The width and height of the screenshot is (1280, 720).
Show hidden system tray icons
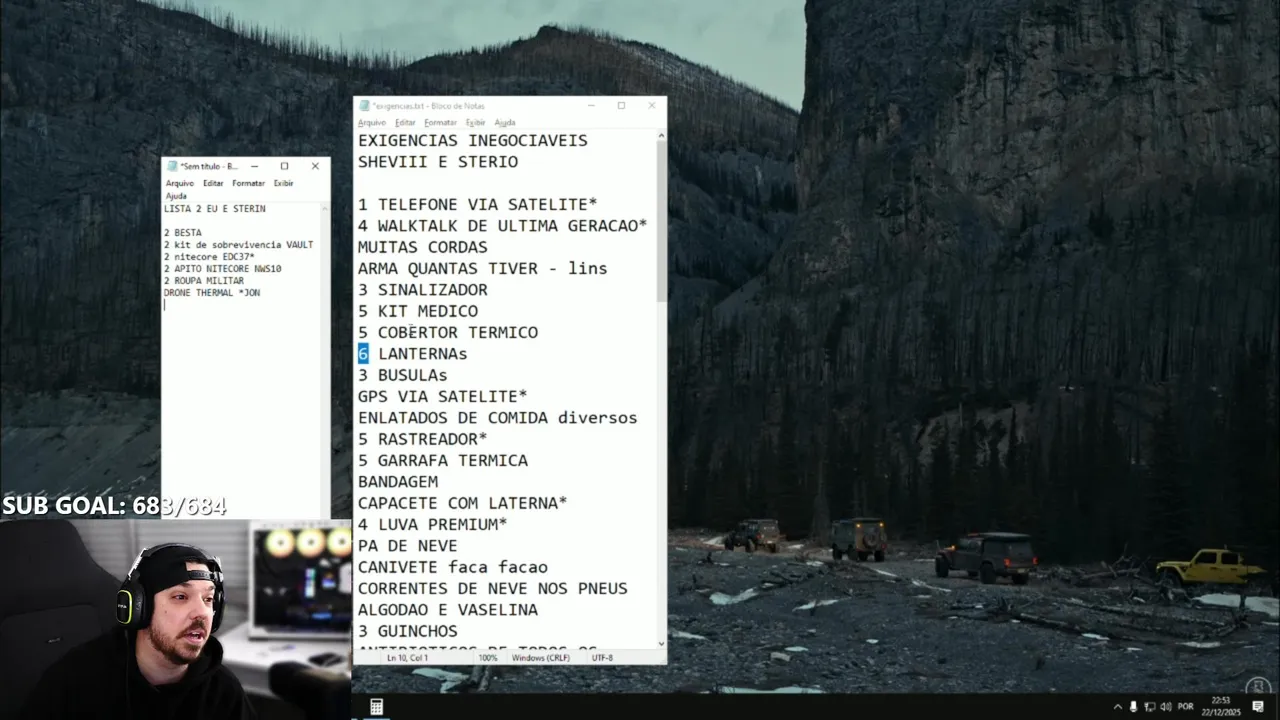1118,707
